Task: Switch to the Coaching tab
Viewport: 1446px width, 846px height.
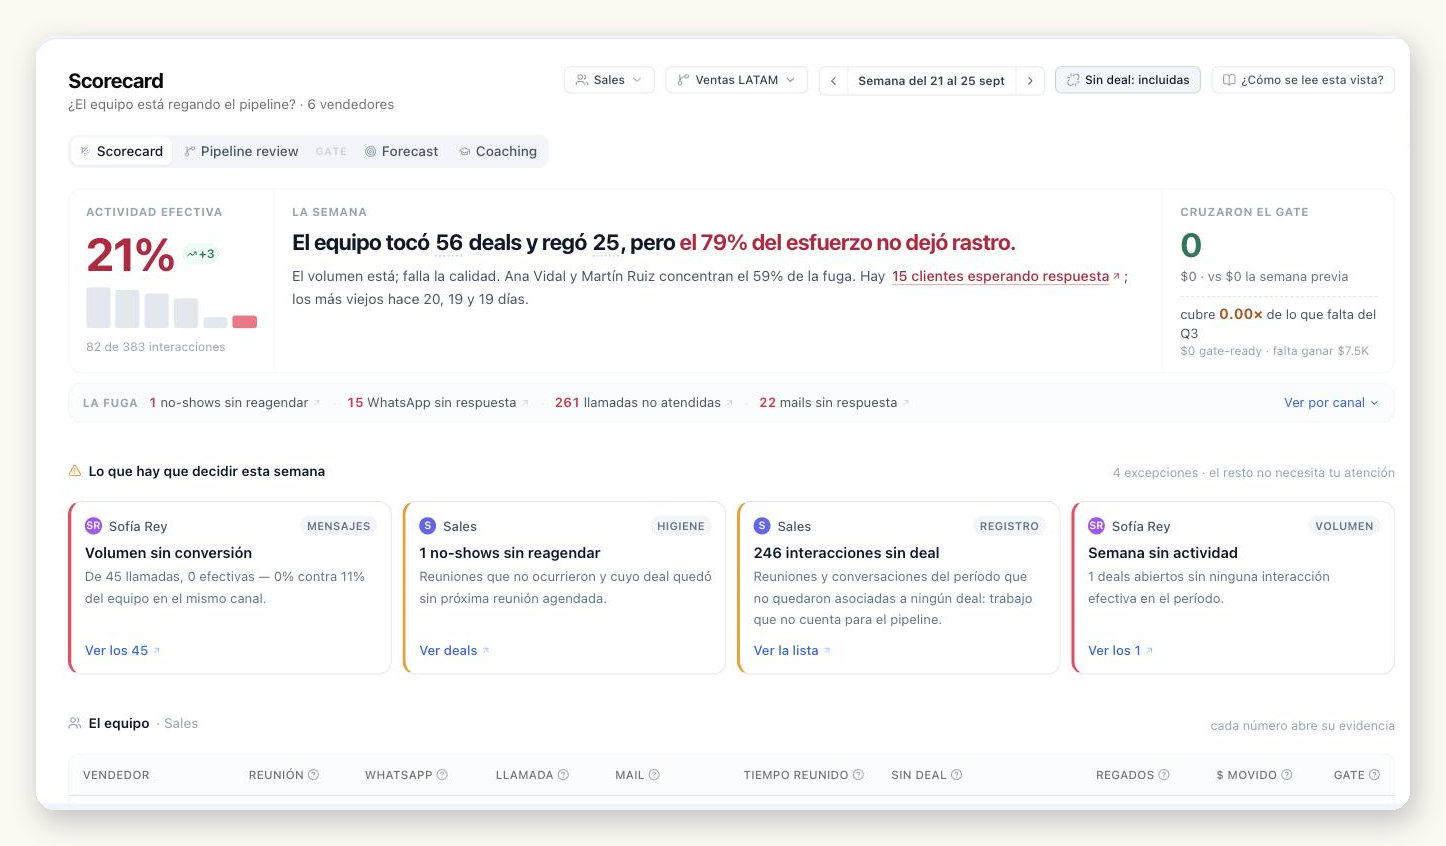Action: [498, 151]
